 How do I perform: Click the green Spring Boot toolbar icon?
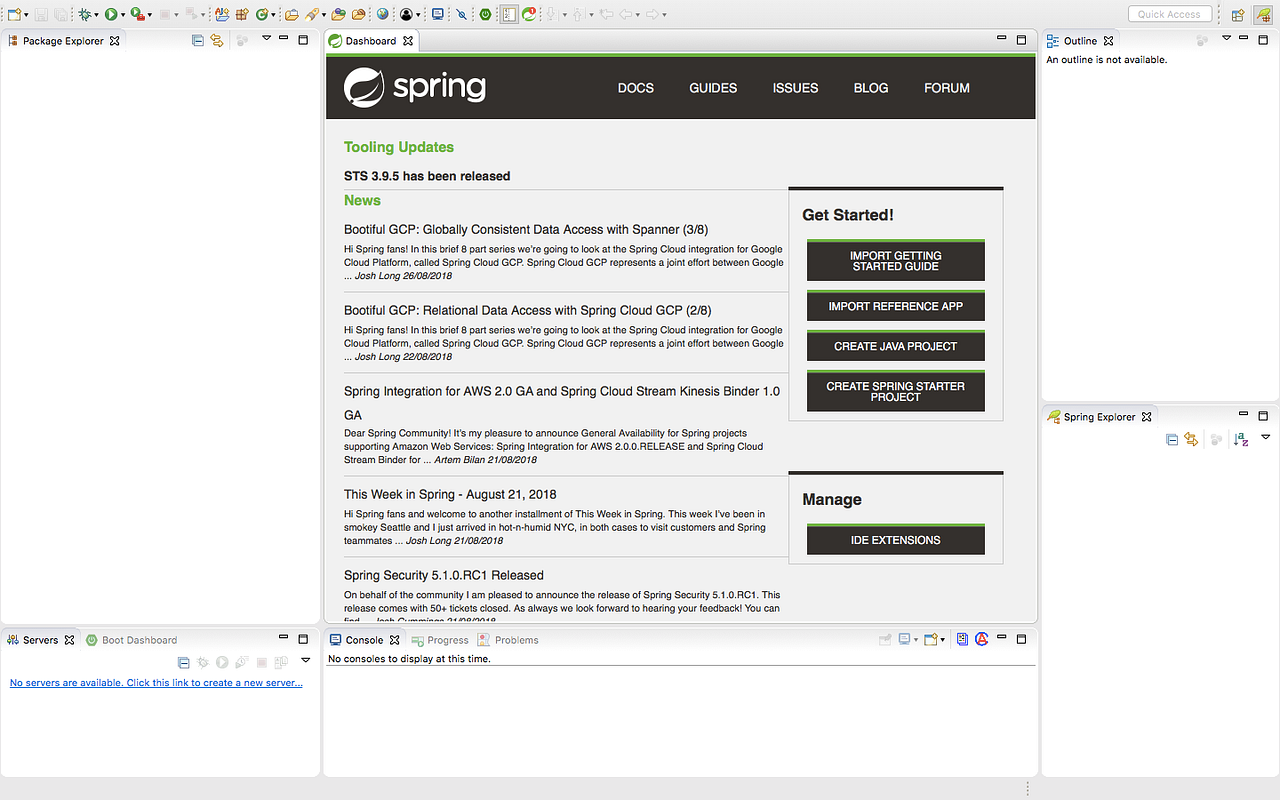485,14
